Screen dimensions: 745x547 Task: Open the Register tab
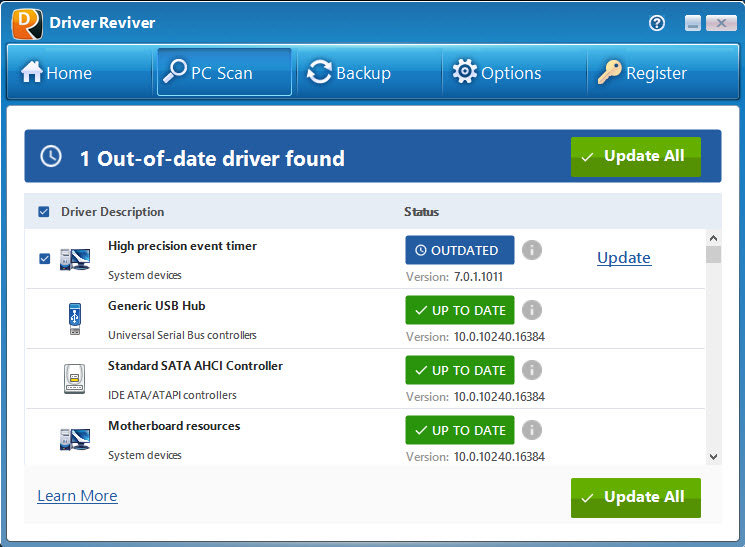[662, 73]
